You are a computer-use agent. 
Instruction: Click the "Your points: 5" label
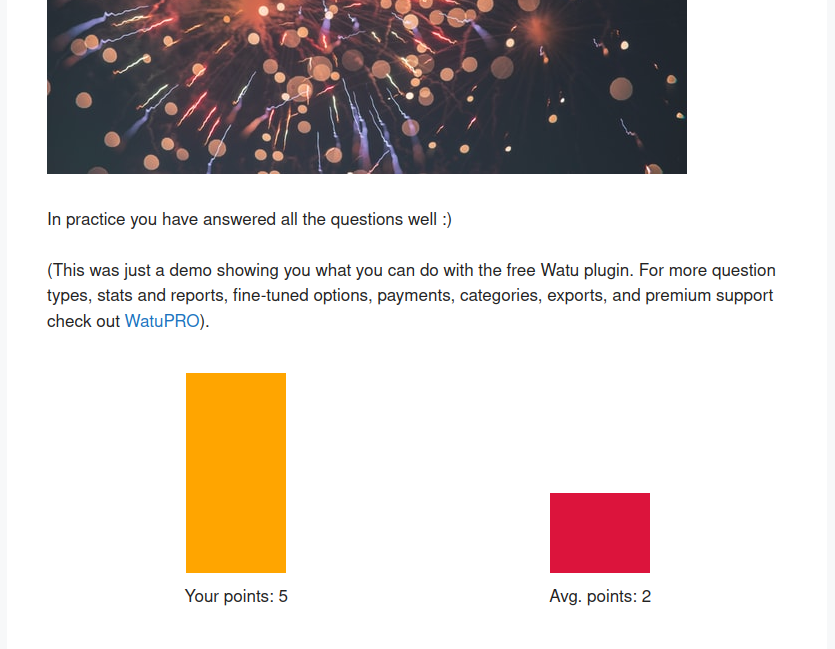coord(236,597)
